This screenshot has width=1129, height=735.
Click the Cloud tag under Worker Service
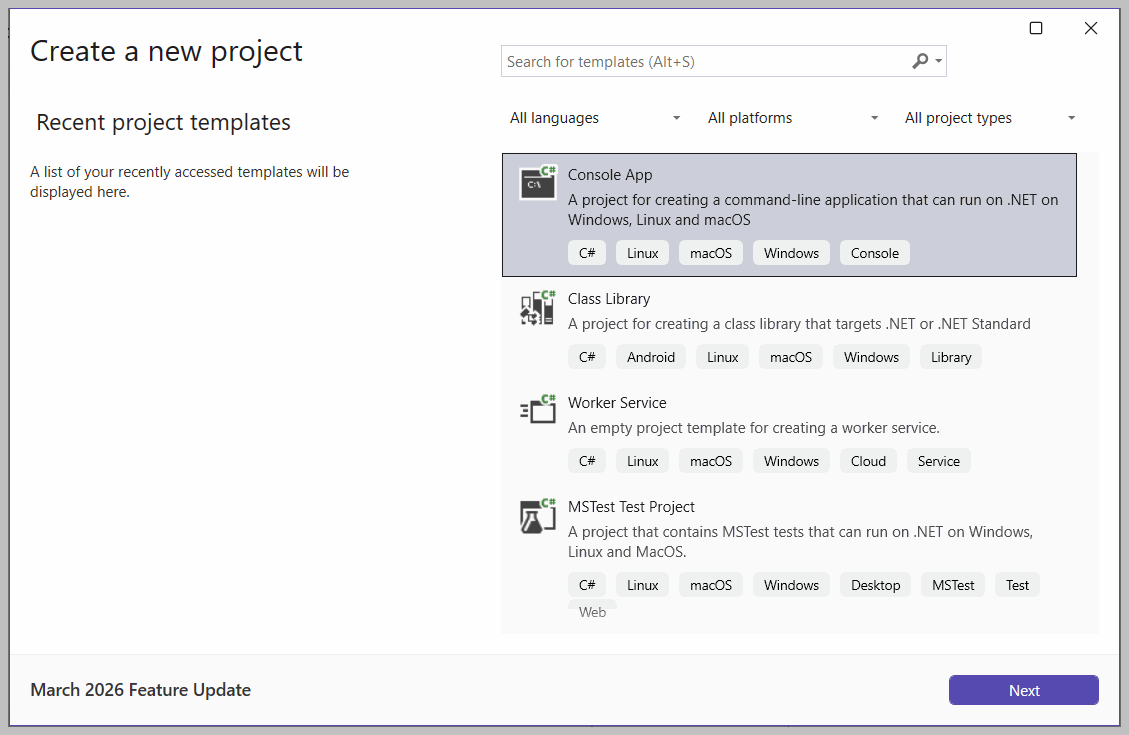868,461
